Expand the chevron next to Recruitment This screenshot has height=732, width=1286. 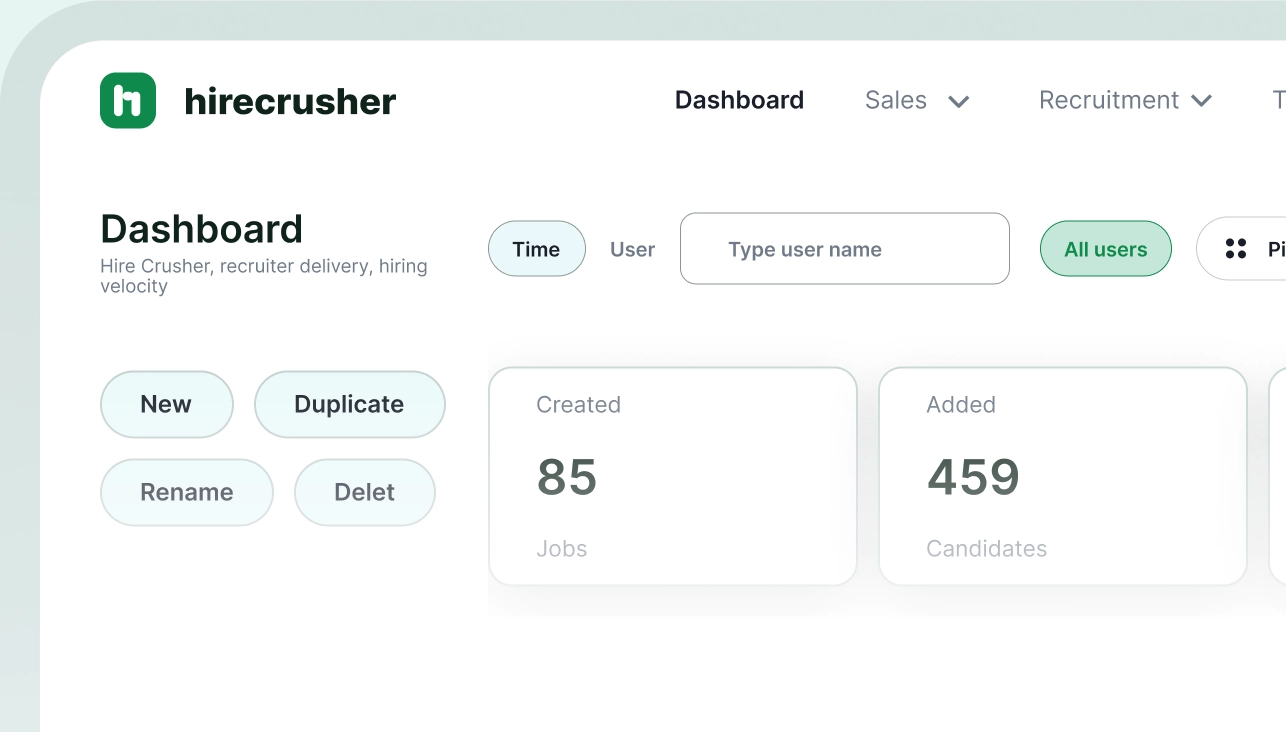pos(1202,101)
